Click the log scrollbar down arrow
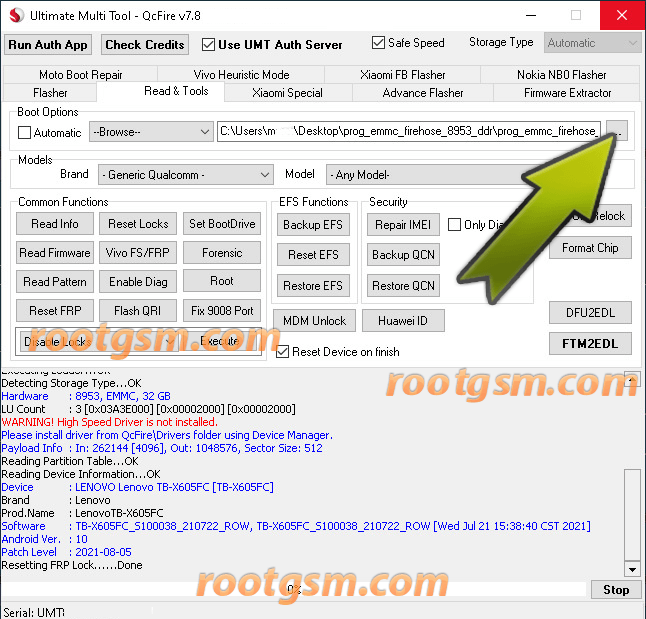The width and height of the screenshot is (646, 619). click(x=632, y=569)
